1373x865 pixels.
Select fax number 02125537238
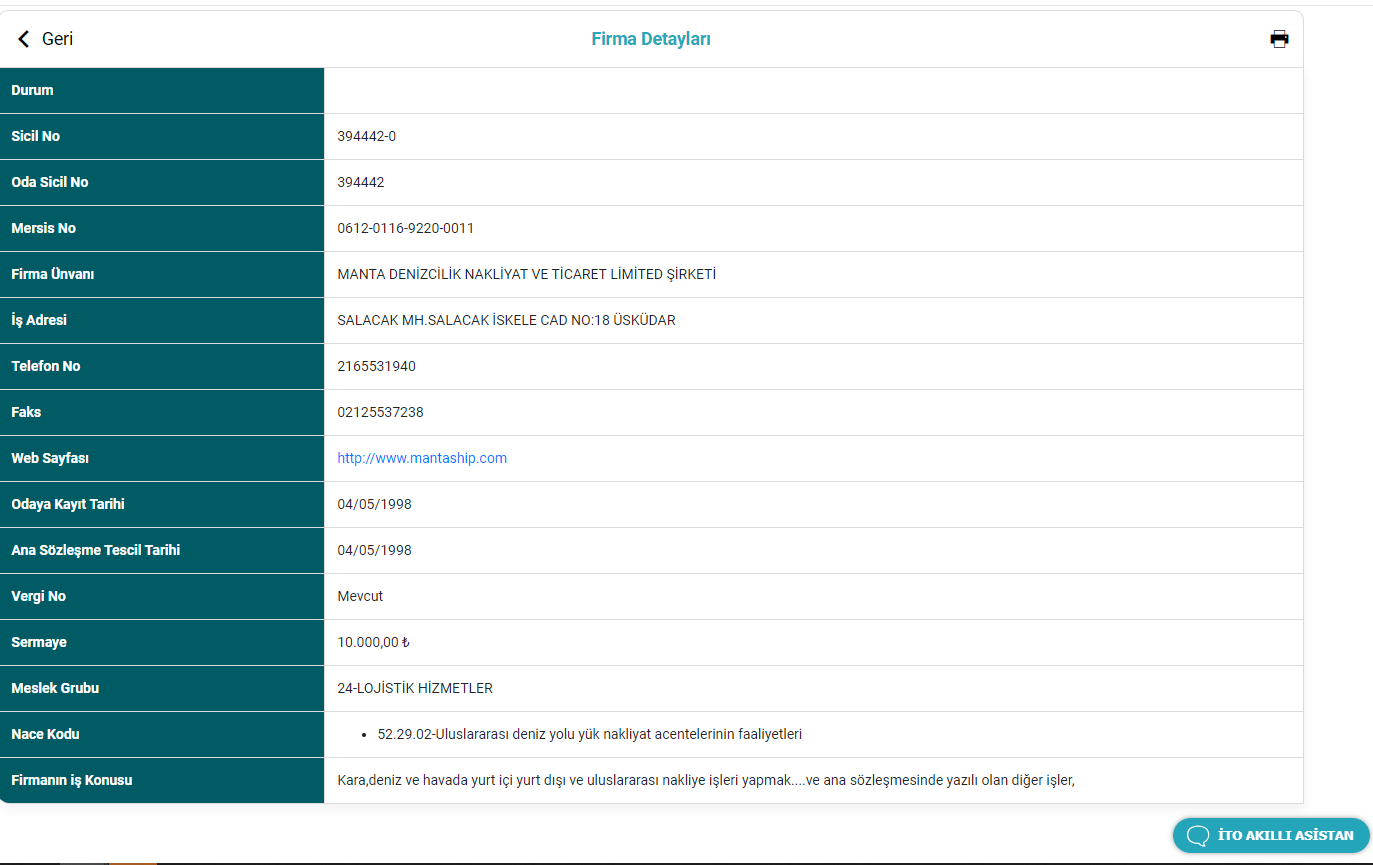point(381,412)
